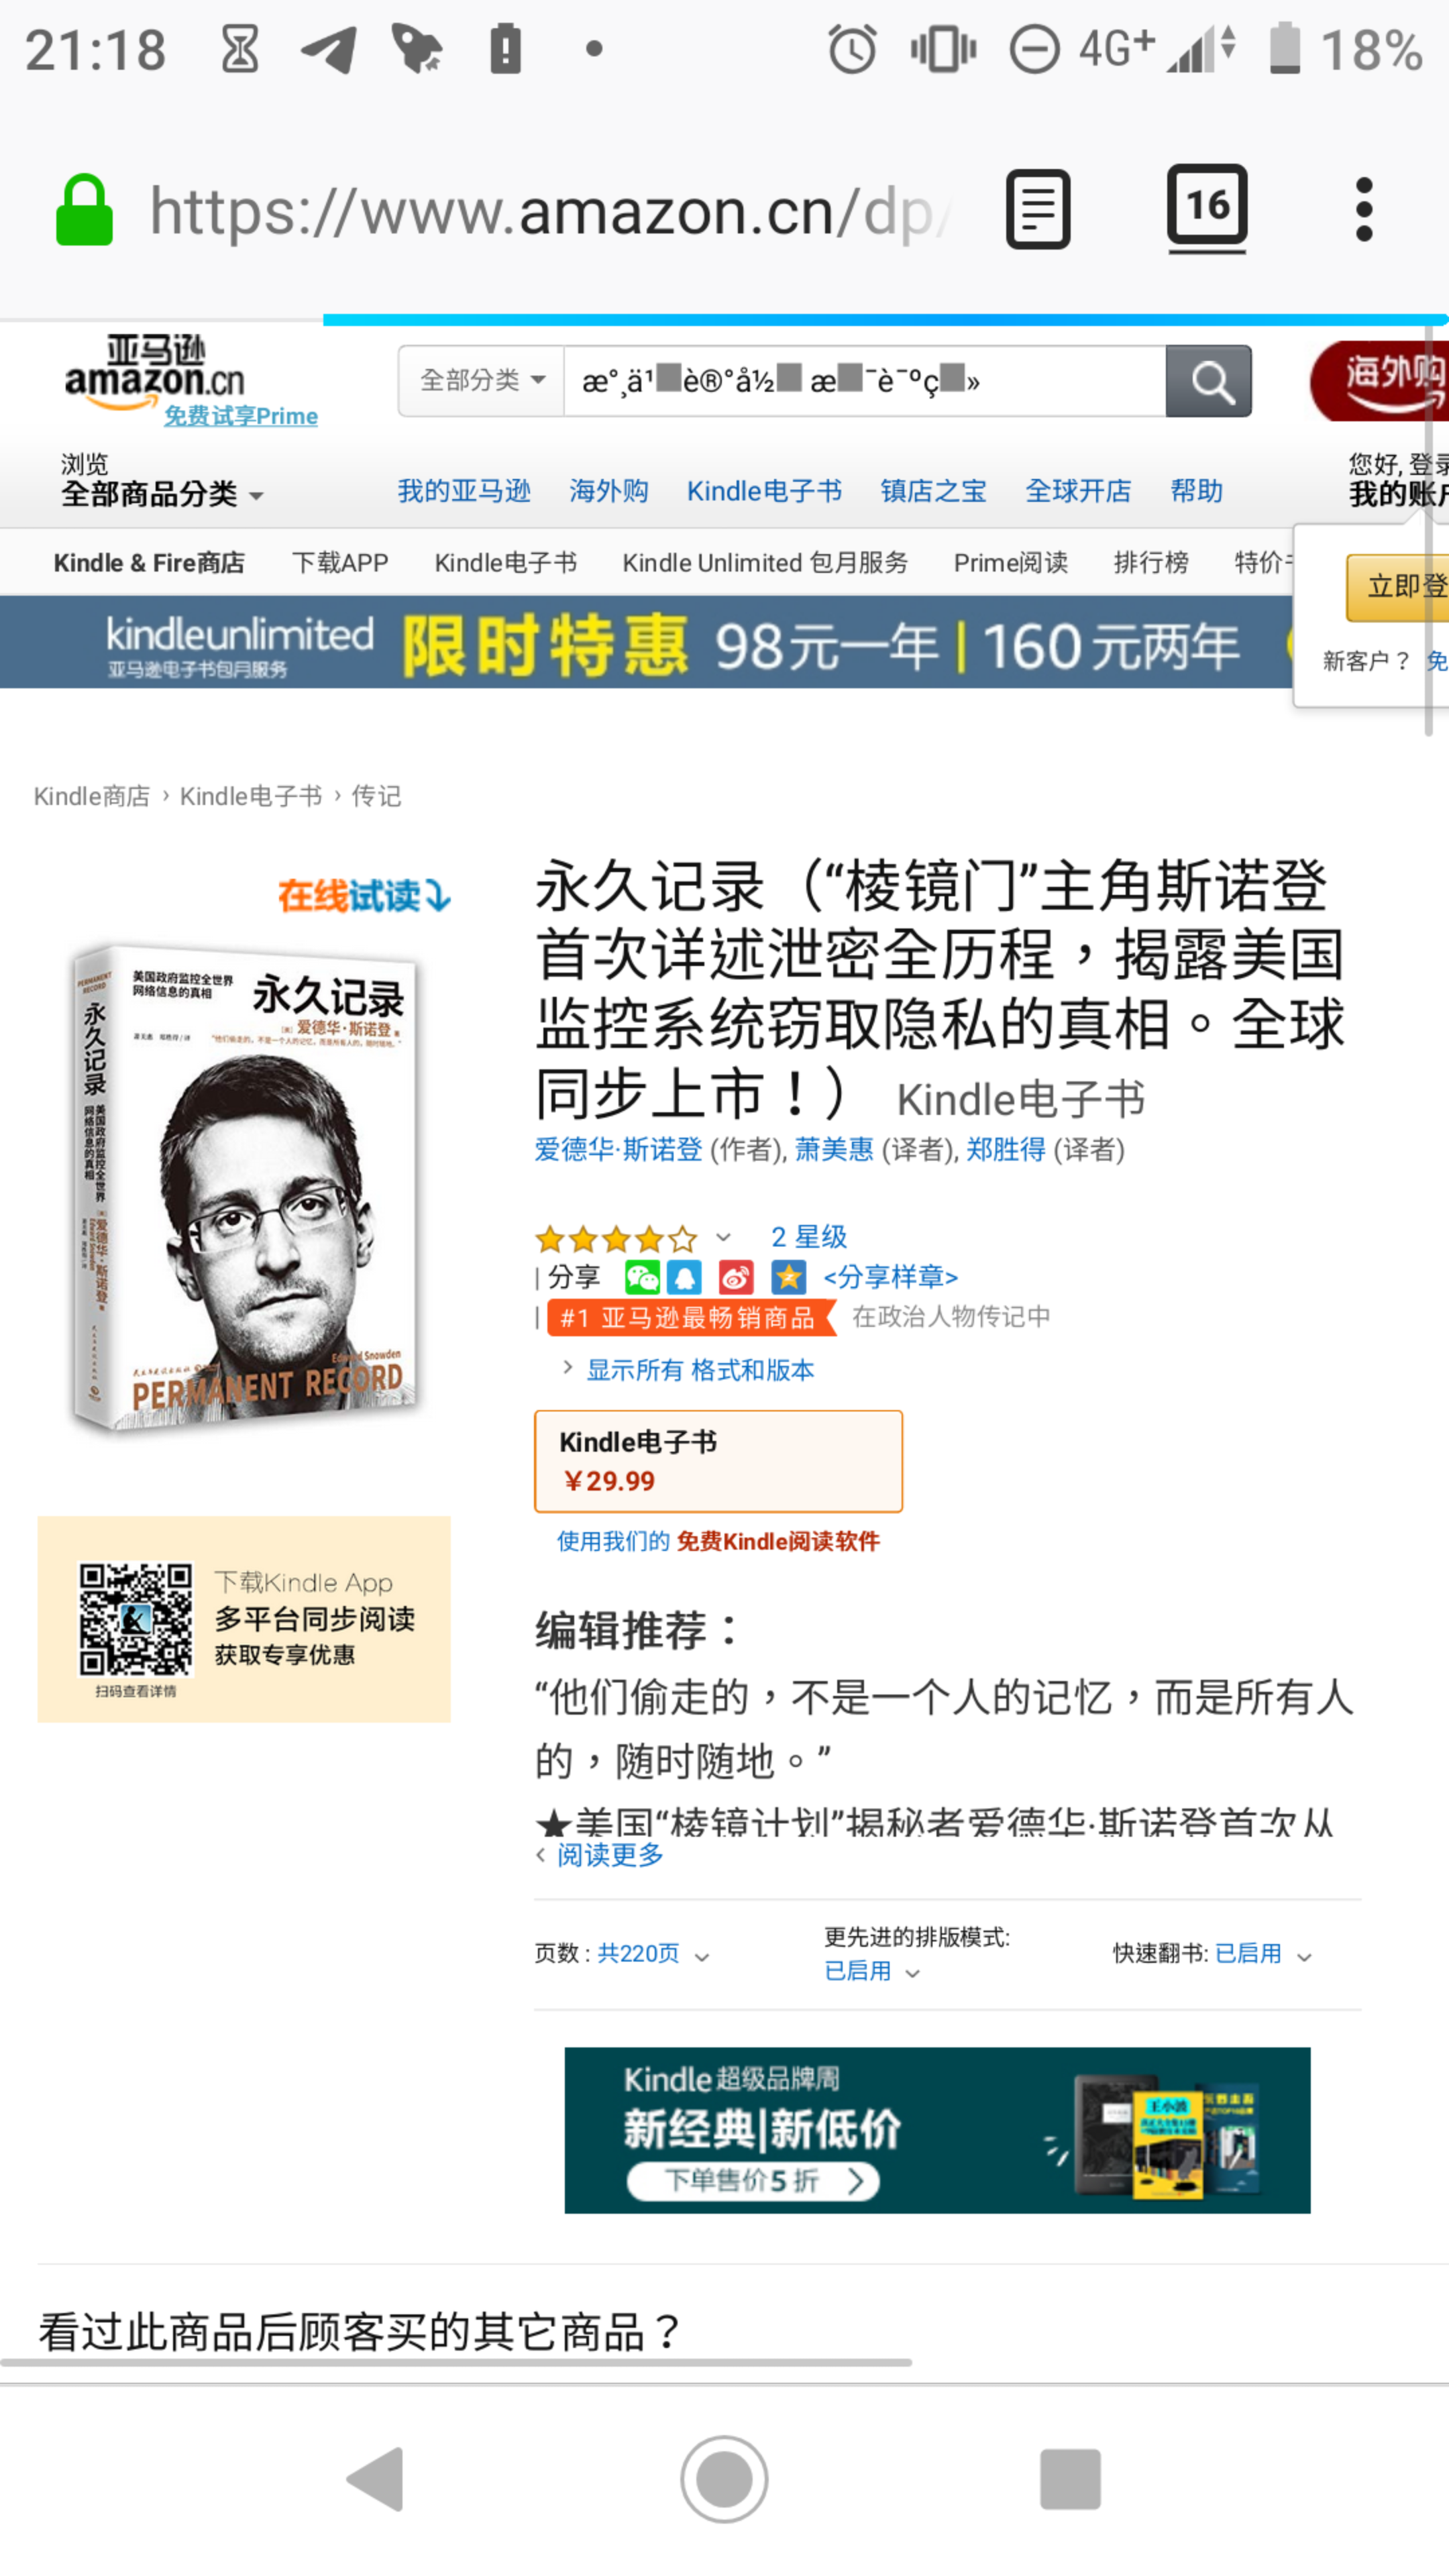
Task: Open the 永久记录 book cover image
Action: click(x=245, y=1187)
